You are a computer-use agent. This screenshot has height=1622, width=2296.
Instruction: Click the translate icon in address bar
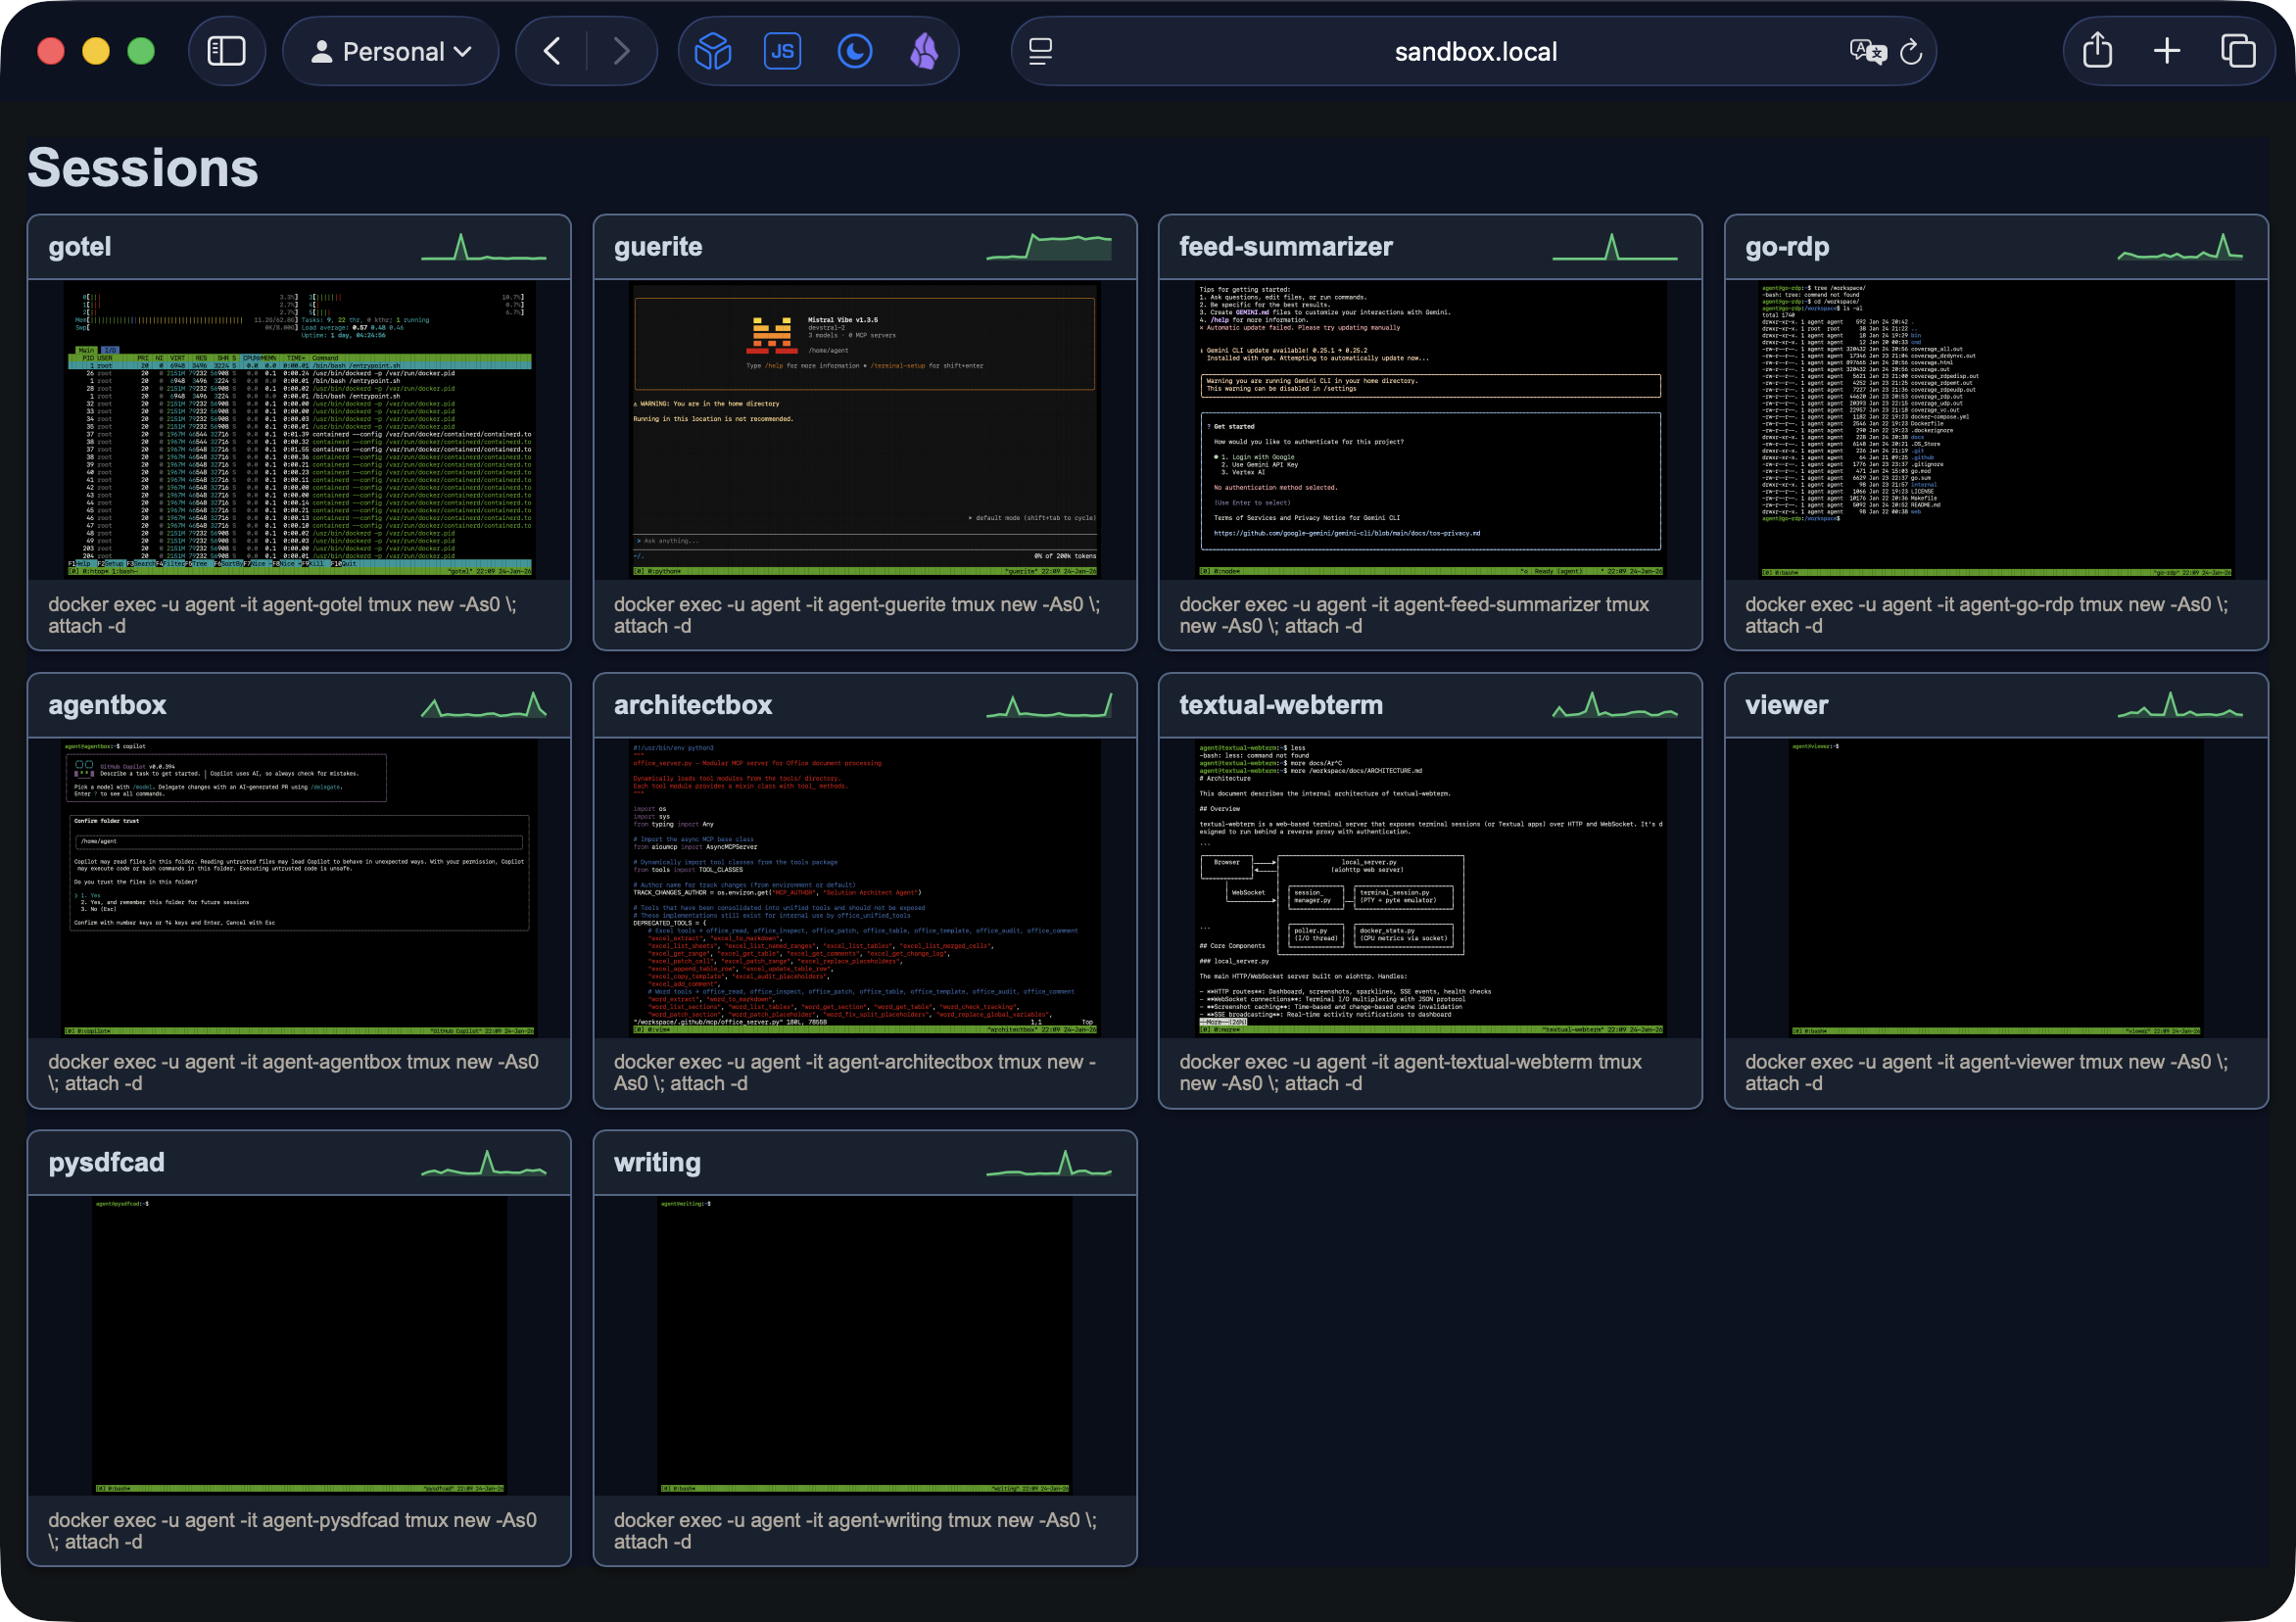click(1867, 51)
